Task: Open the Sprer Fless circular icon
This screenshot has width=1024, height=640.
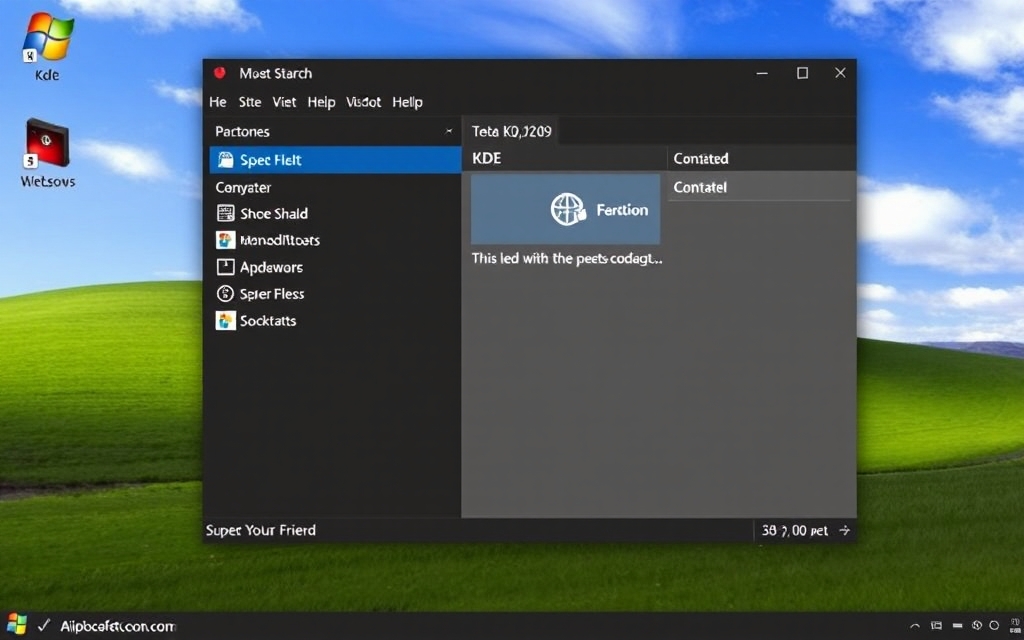Action: (x=225, y=294)
